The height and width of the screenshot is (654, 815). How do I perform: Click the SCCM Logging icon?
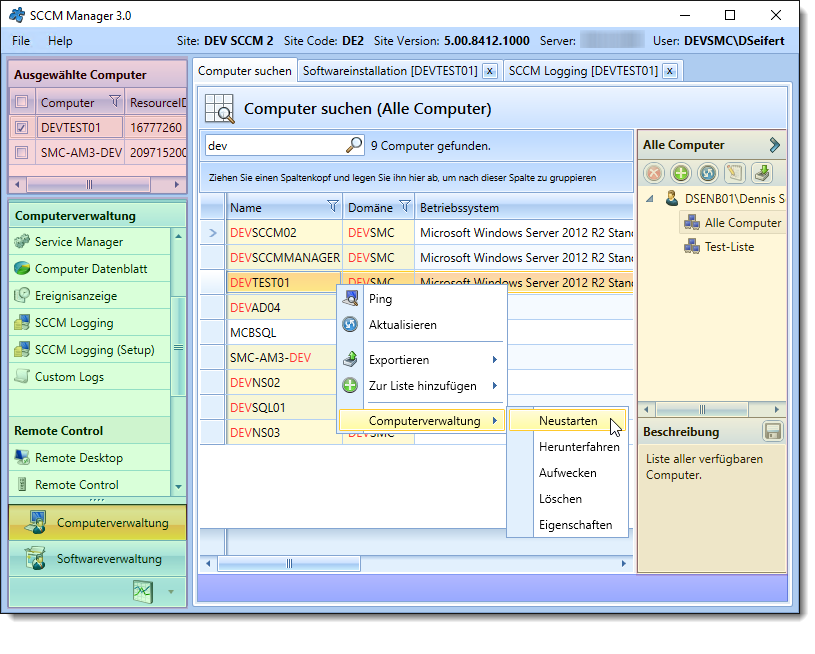(22, 322)
